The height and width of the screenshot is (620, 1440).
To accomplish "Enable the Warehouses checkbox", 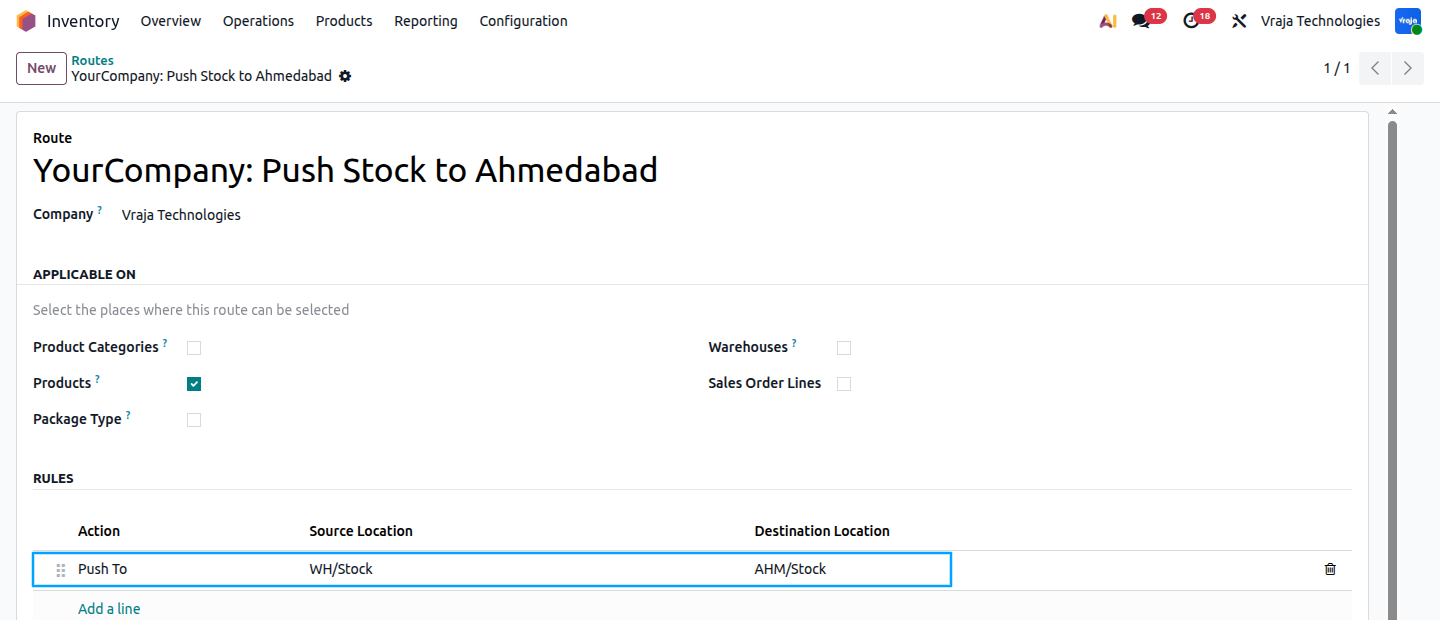I will [x=844, y=348].
